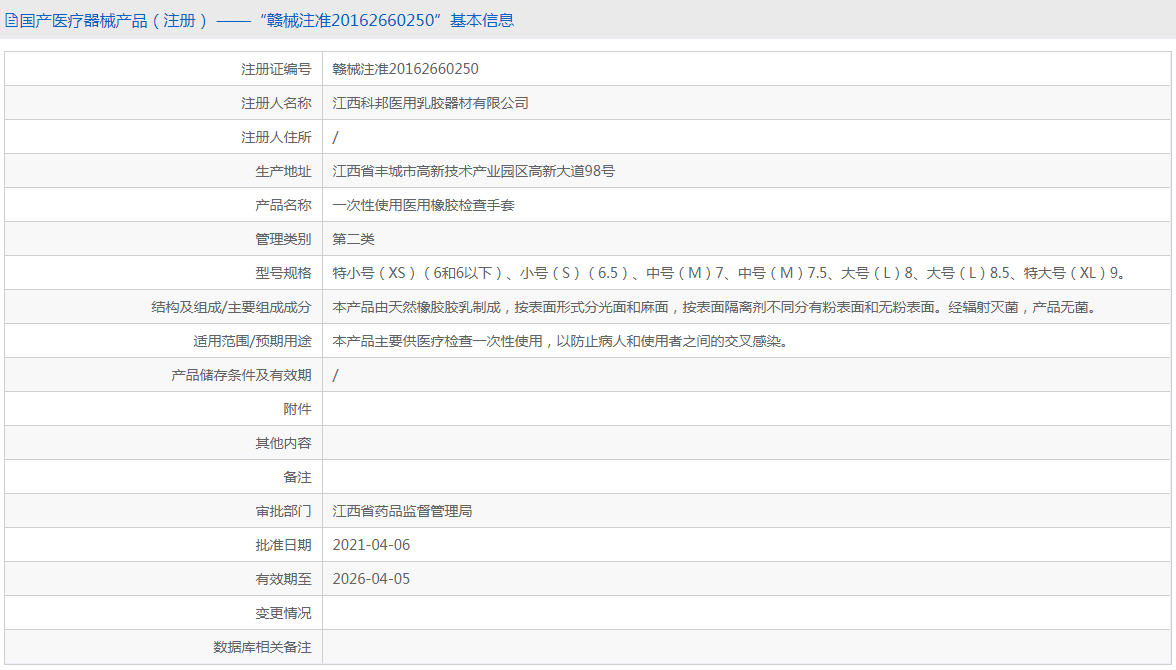The image size is (1176, 670).
Task: Select the 数据库相关备注 label
Action: pyautogui.click(x=262, y=647)
